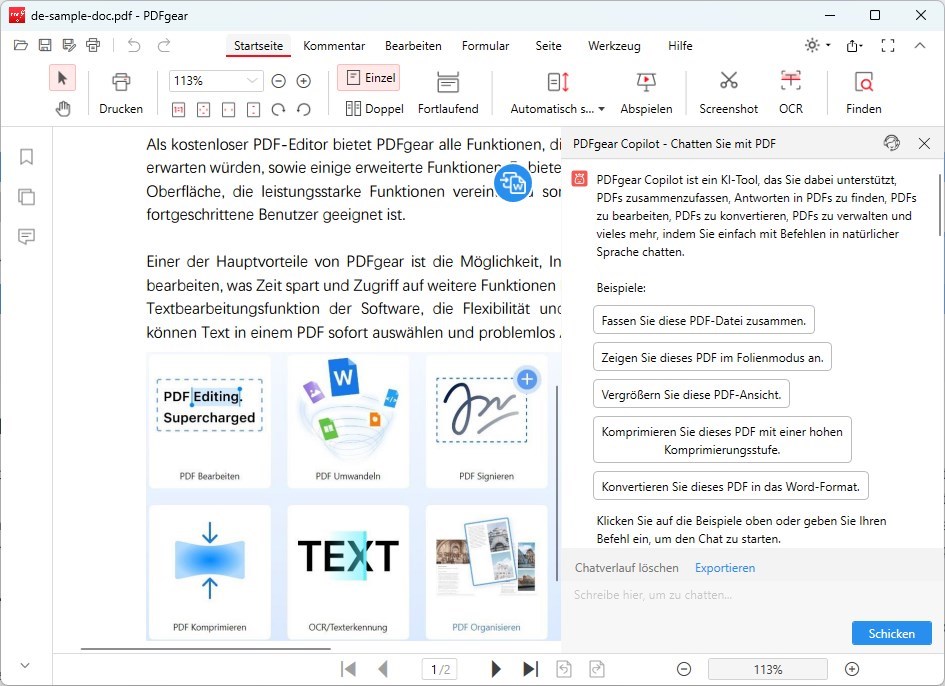Choose 'Konvertieren Sie dieses PDF in das Word-Format'
This screenshot has height=686, width=945.
[730, 486]
